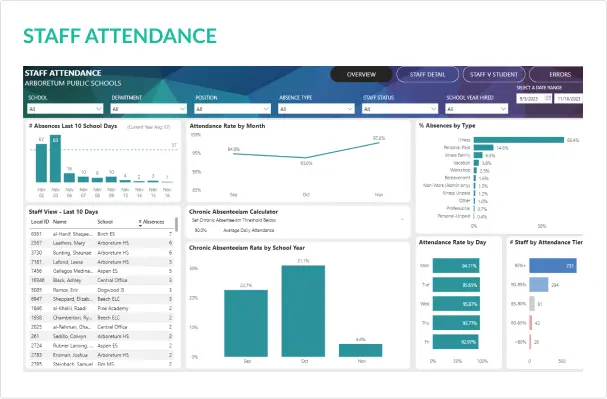The height and width of the screenshot is (399, 607).
Task: Click the Mon attendance rate bar
Action: pos(456,265)
